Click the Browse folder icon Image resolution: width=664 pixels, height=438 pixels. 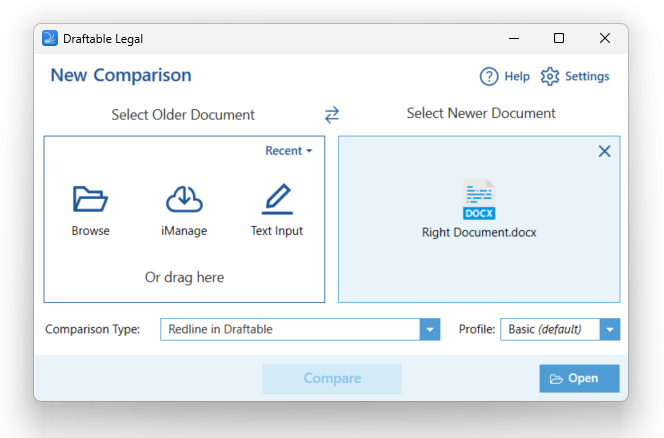point(90,198)
